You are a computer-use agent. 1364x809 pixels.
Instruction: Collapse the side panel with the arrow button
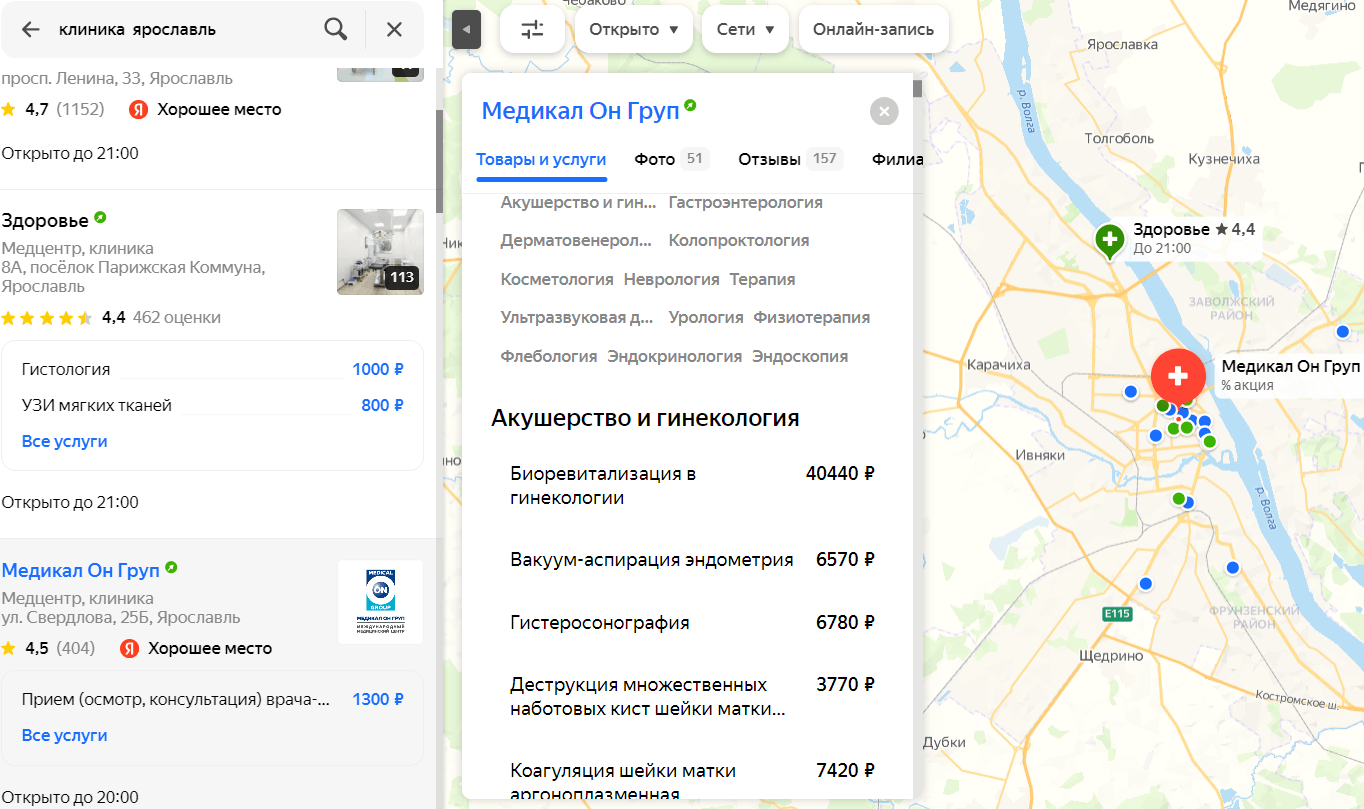click(466, 30)
